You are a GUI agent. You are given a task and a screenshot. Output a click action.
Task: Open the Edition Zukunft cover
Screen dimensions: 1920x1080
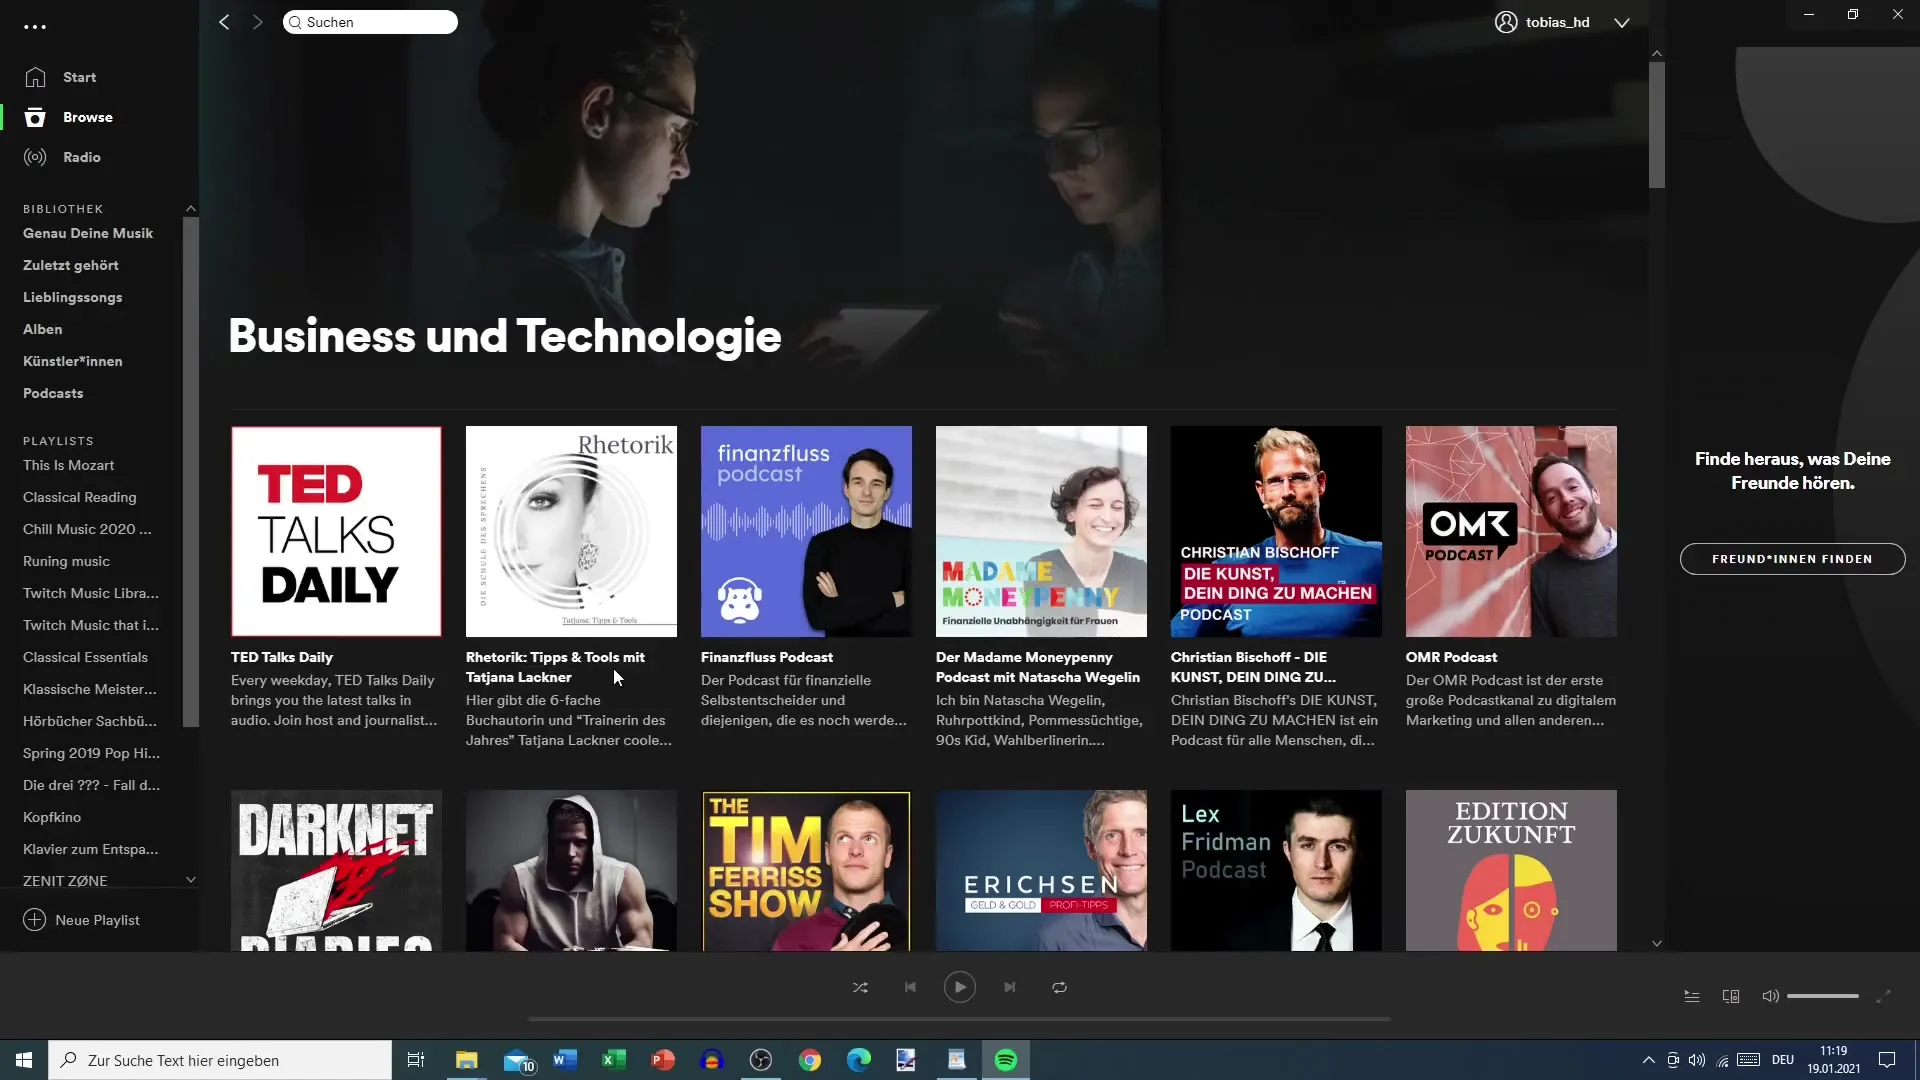1511,870
